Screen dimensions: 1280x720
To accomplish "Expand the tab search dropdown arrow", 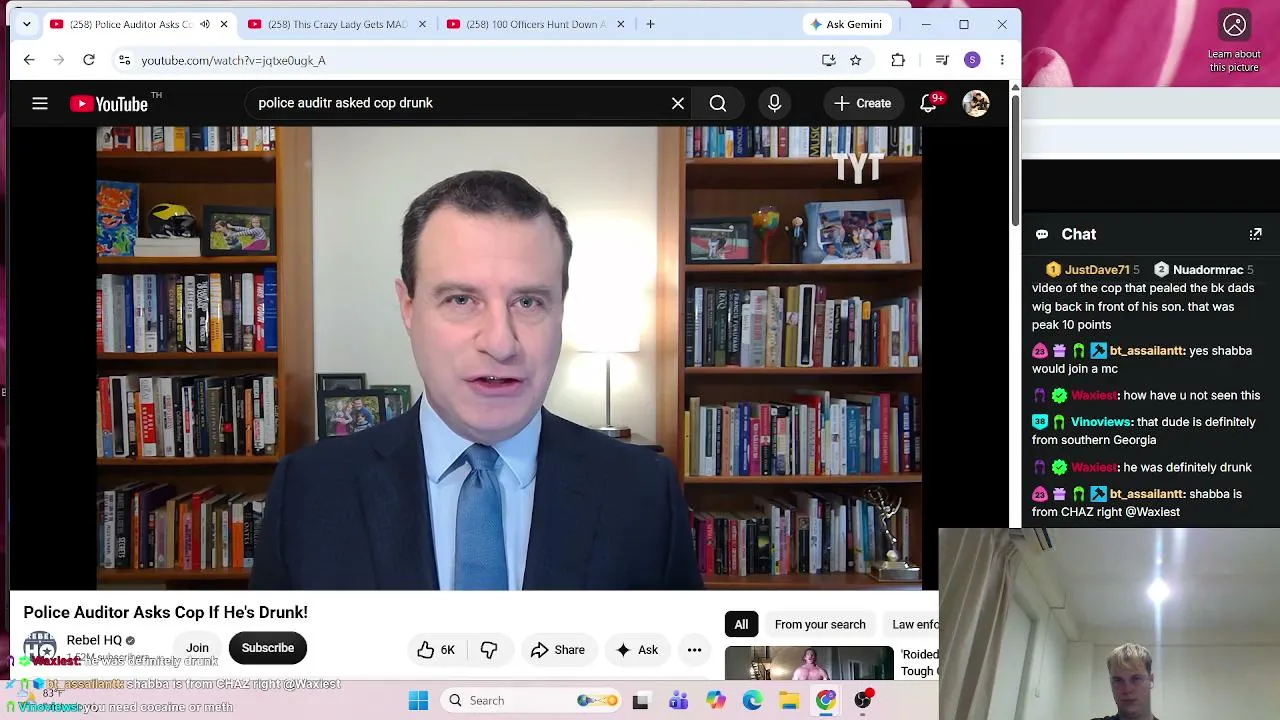I will 27,24.
